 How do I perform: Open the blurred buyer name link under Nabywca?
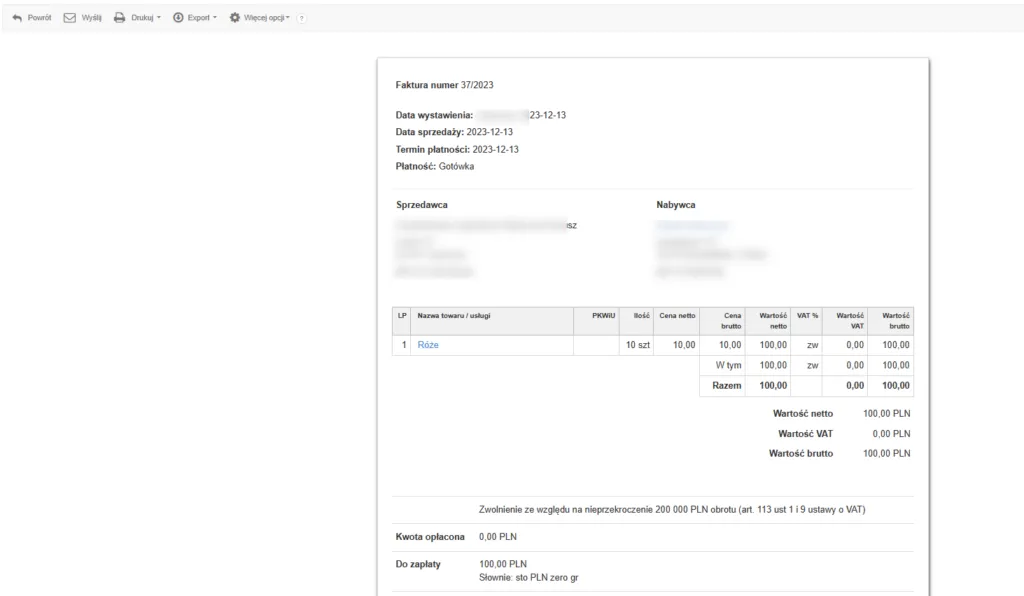pyautogui.click(x=692, y=226)
